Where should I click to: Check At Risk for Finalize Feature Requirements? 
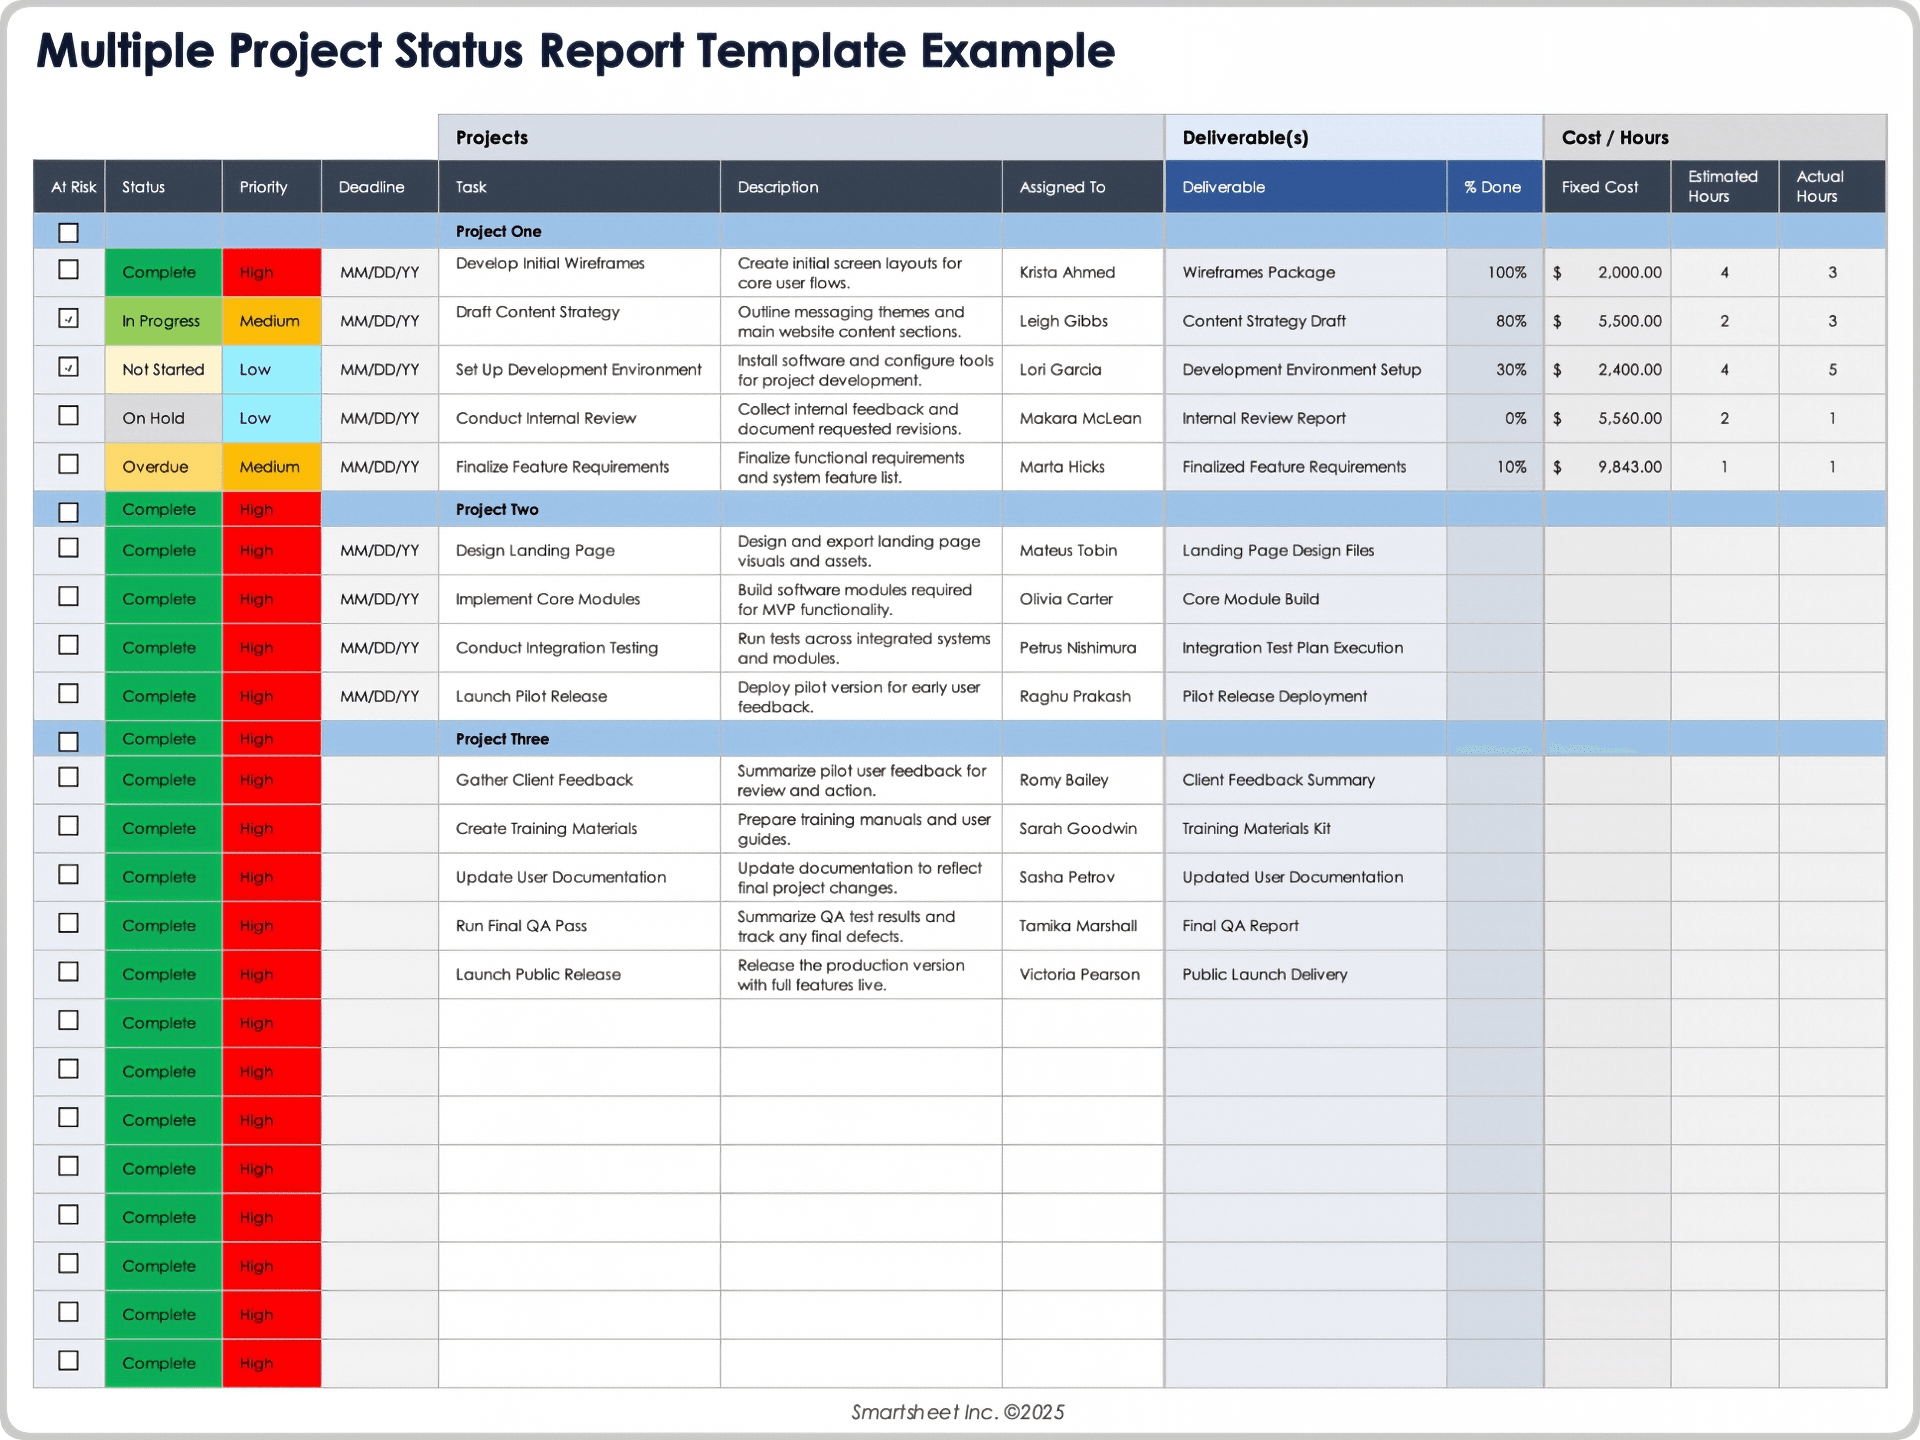point(68,464)
